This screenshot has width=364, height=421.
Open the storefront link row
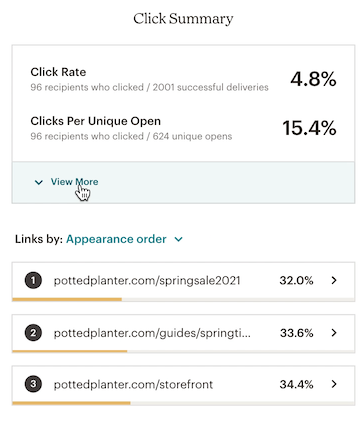[183, 386]
